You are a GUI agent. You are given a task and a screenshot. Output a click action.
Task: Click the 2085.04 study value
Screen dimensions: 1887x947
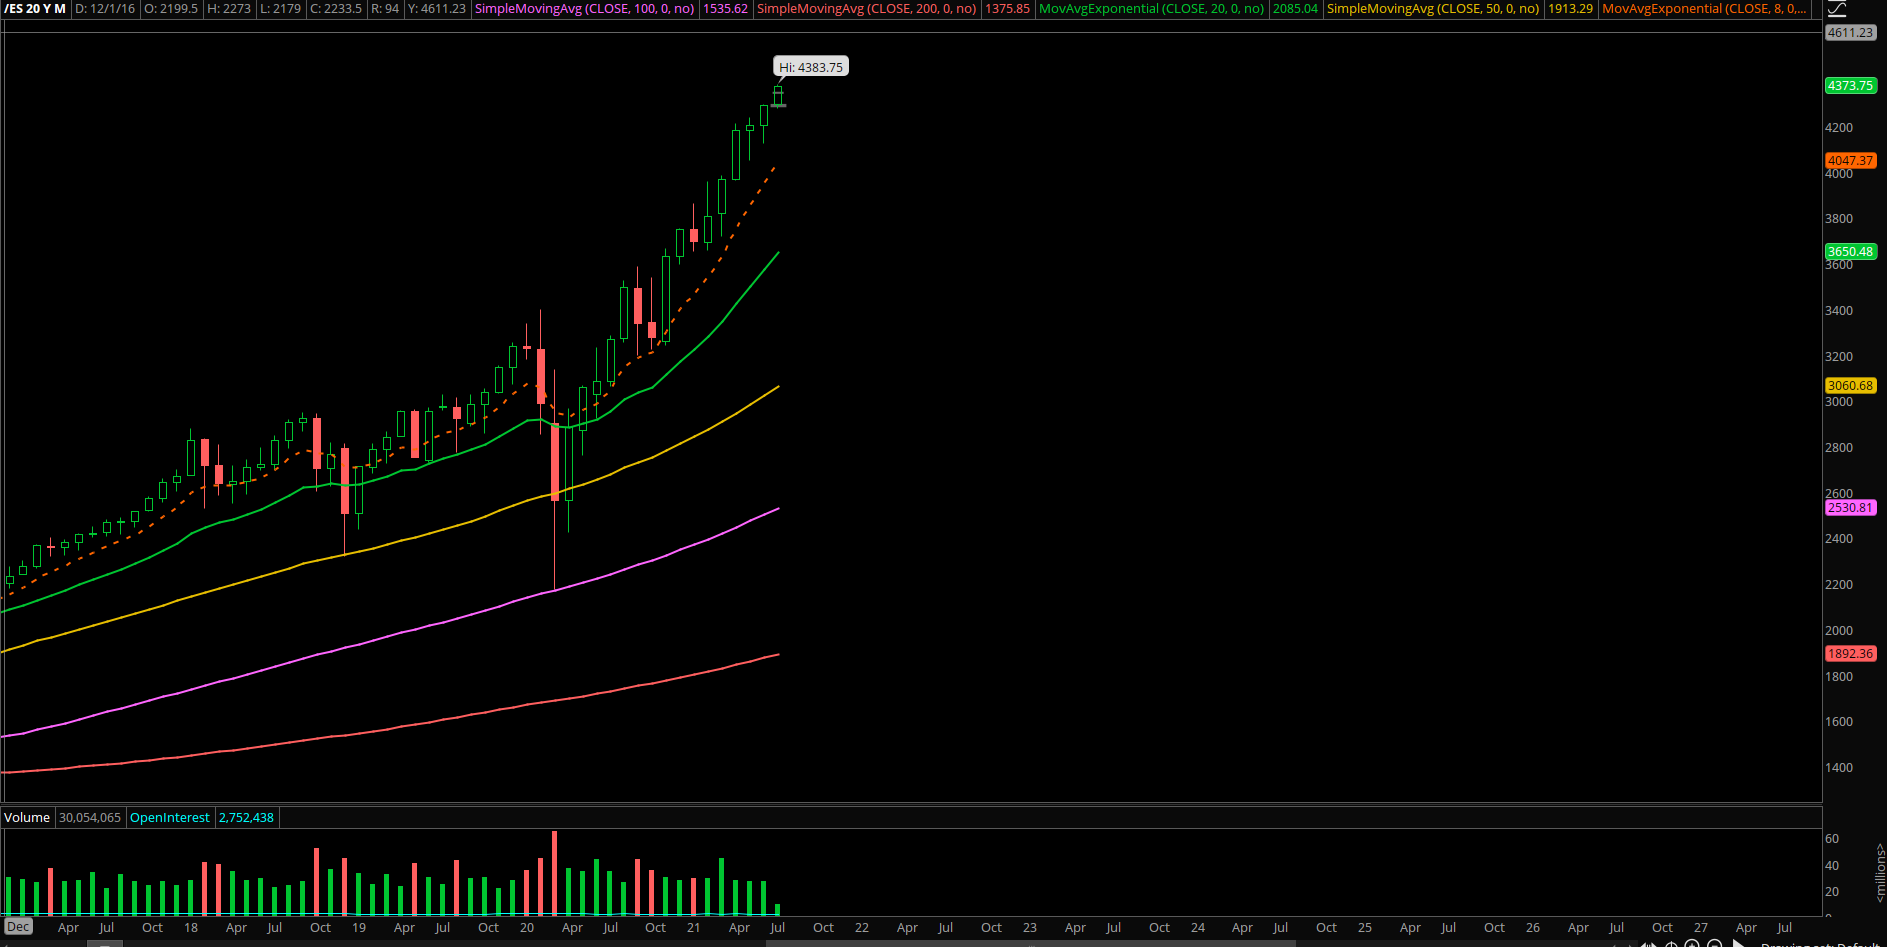pos(1295,8)
